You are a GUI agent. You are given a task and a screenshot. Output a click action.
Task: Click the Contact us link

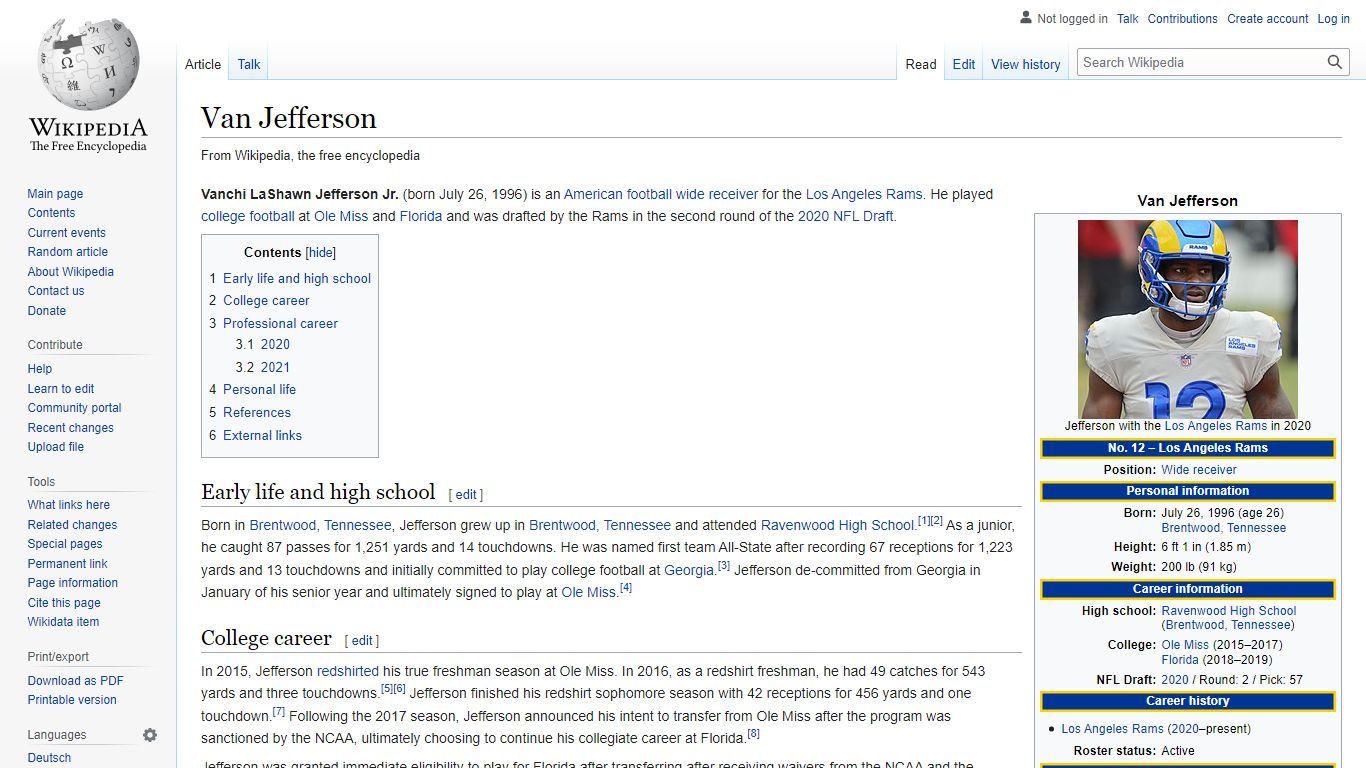coord(56,291)
